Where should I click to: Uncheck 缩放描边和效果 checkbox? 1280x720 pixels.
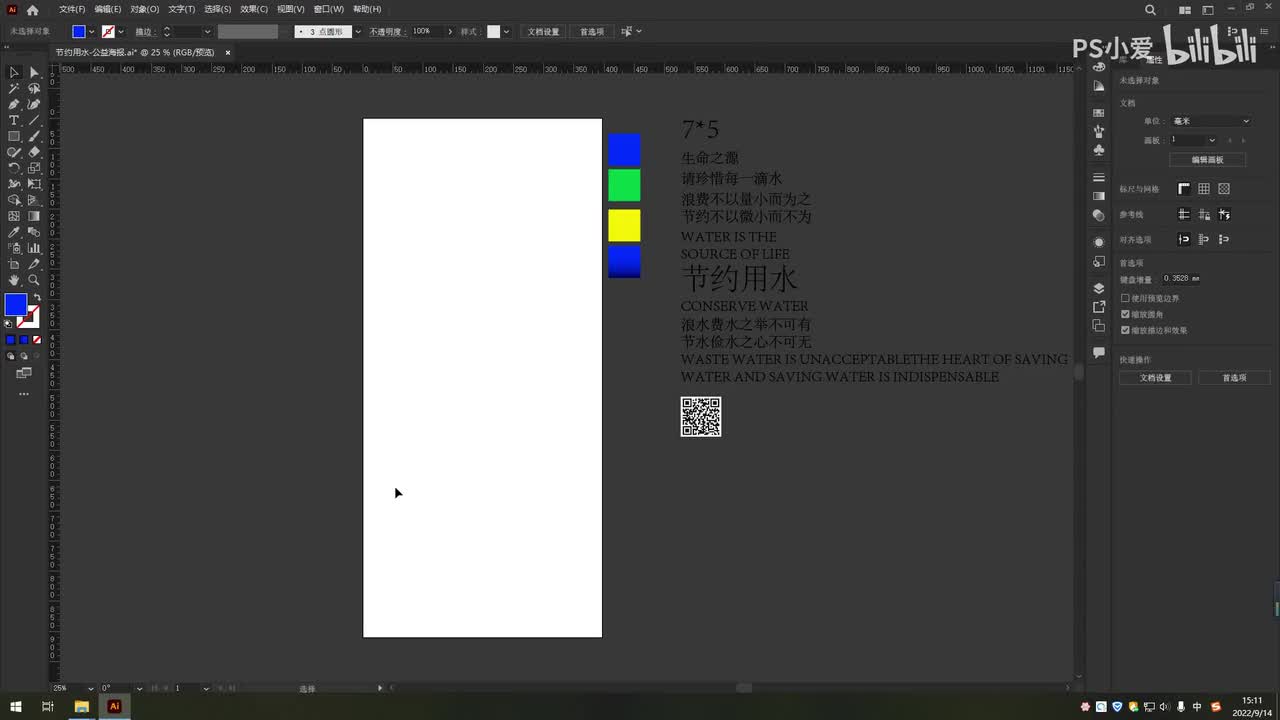[x=1125, y=330]
